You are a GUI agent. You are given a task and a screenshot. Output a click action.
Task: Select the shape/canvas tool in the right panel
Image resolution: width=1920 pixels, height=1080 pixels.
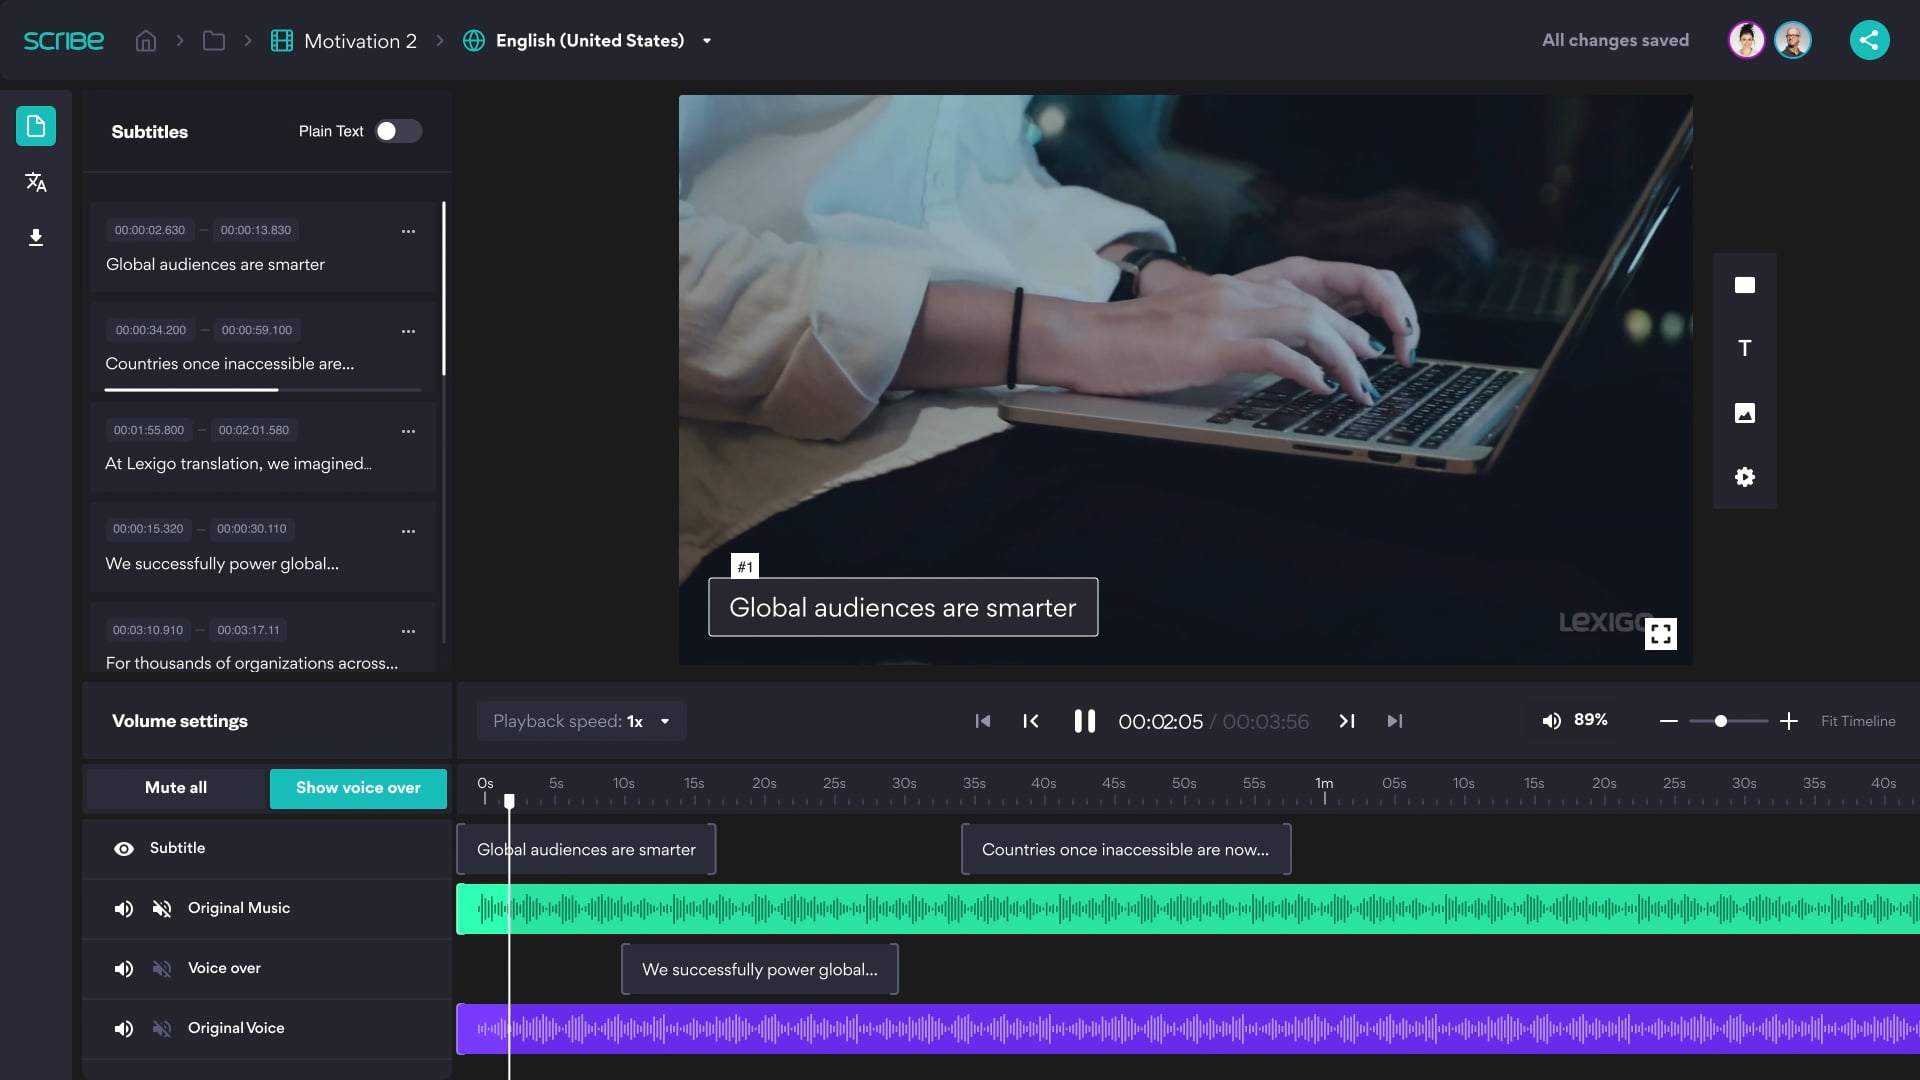[1744, 284]
